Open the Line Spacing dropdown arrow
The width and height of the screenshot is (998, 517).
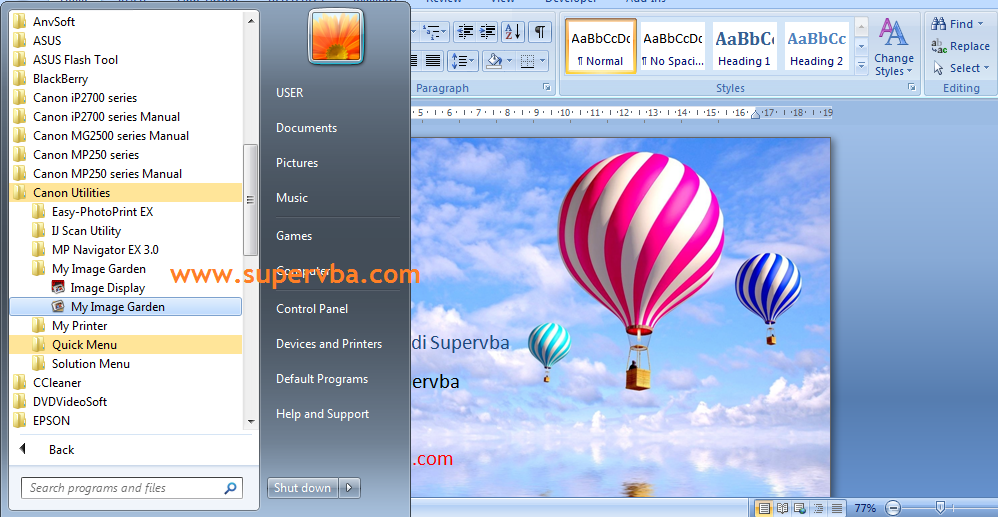[x=473, y=61]
